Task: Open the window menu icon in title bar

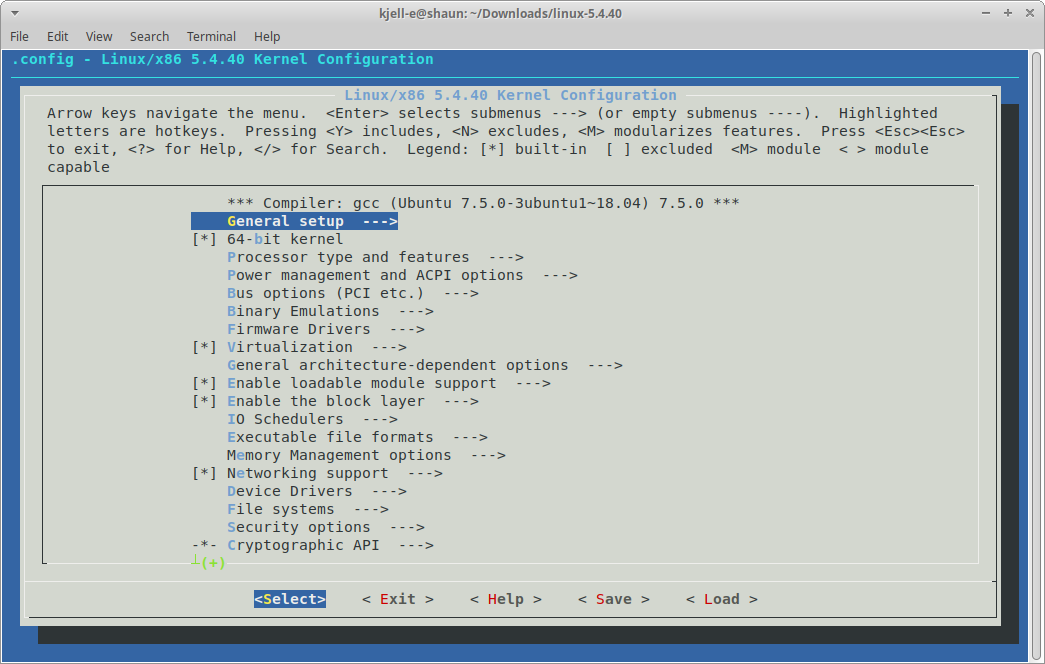Action: [x=14, y=12]
